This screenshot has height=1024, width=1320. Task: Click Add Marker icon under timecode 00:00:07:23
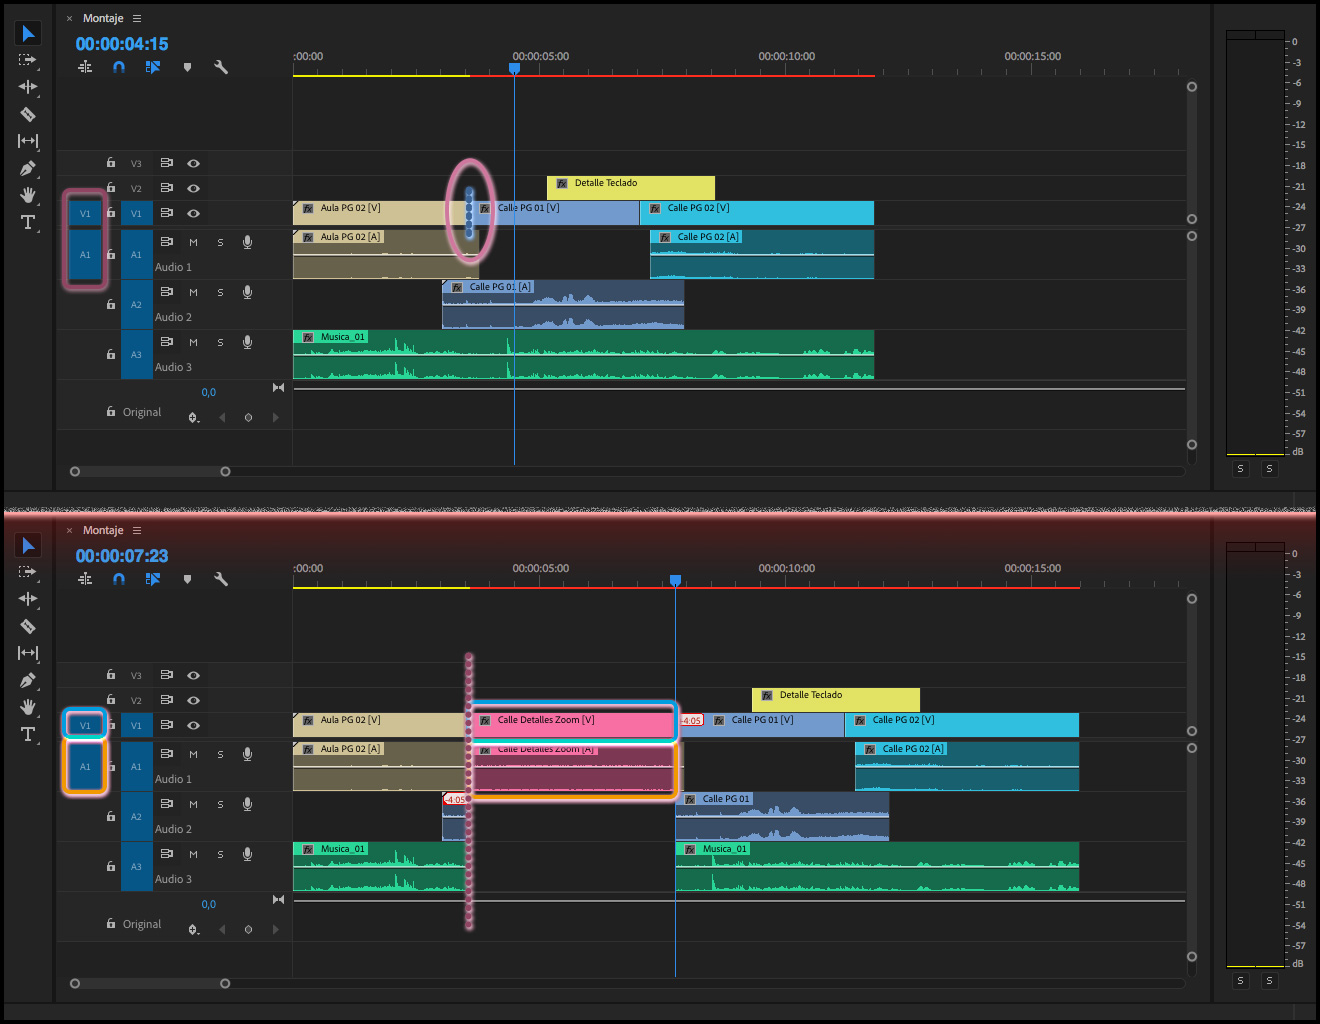click(x=187, y=579)
